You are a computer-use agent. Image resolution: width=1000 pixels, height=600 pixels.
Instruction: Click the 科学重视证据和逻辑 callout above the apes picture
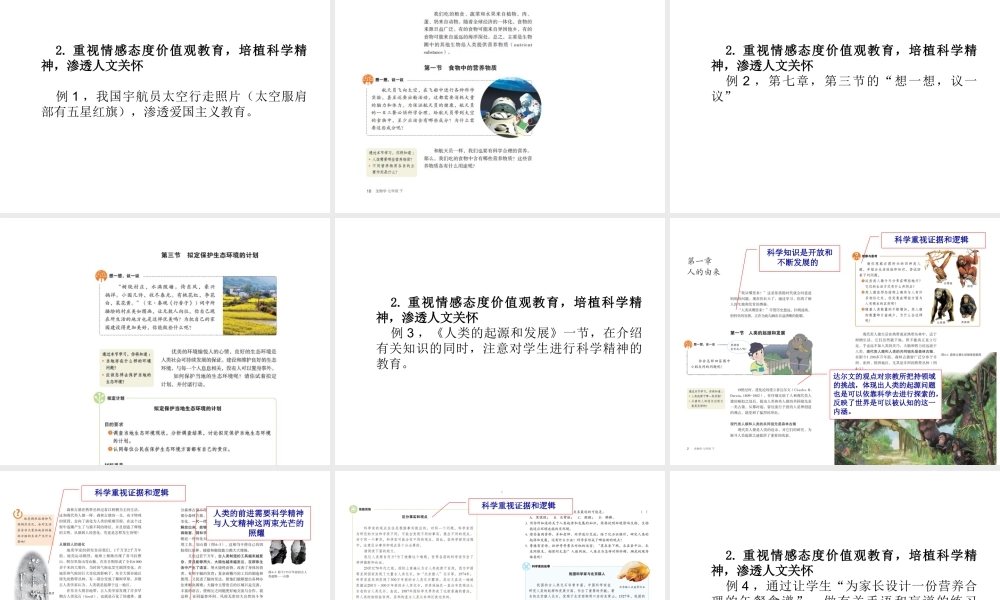click(931, 240)
